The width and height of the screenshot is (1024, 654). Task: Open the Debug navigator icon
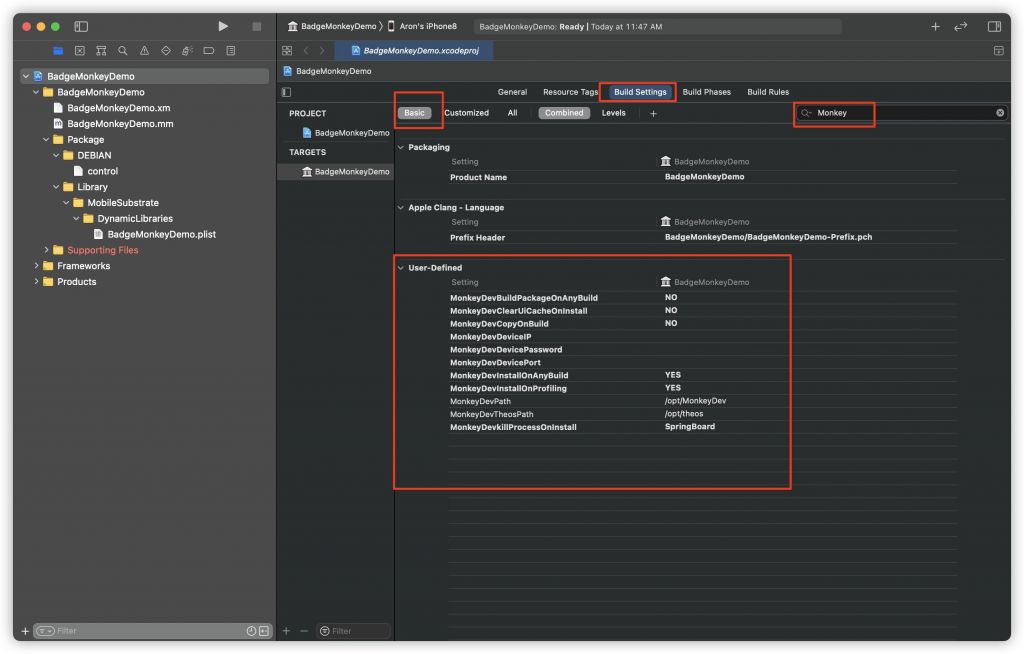point(187,50)
